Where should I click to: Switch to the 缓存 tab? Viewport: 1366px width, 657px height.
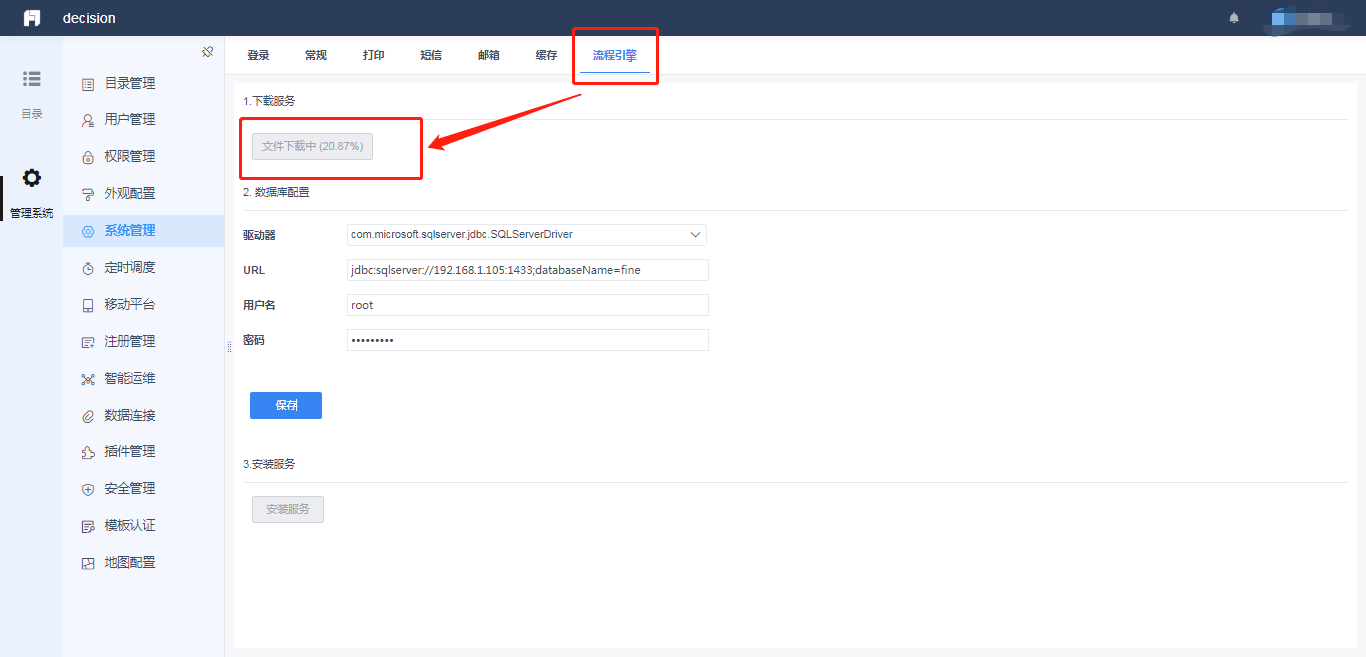tap(546, 55)
